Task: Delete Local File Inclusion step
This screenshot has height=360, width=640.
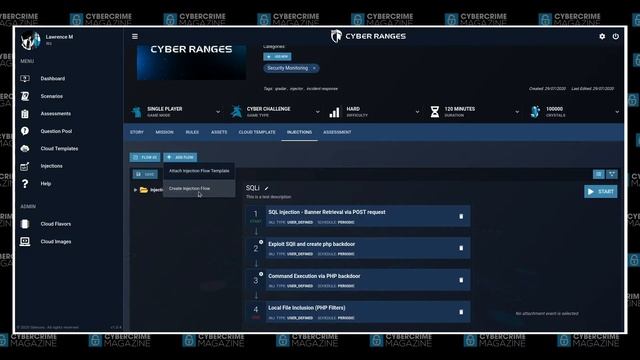Action: tap(461, 312)
